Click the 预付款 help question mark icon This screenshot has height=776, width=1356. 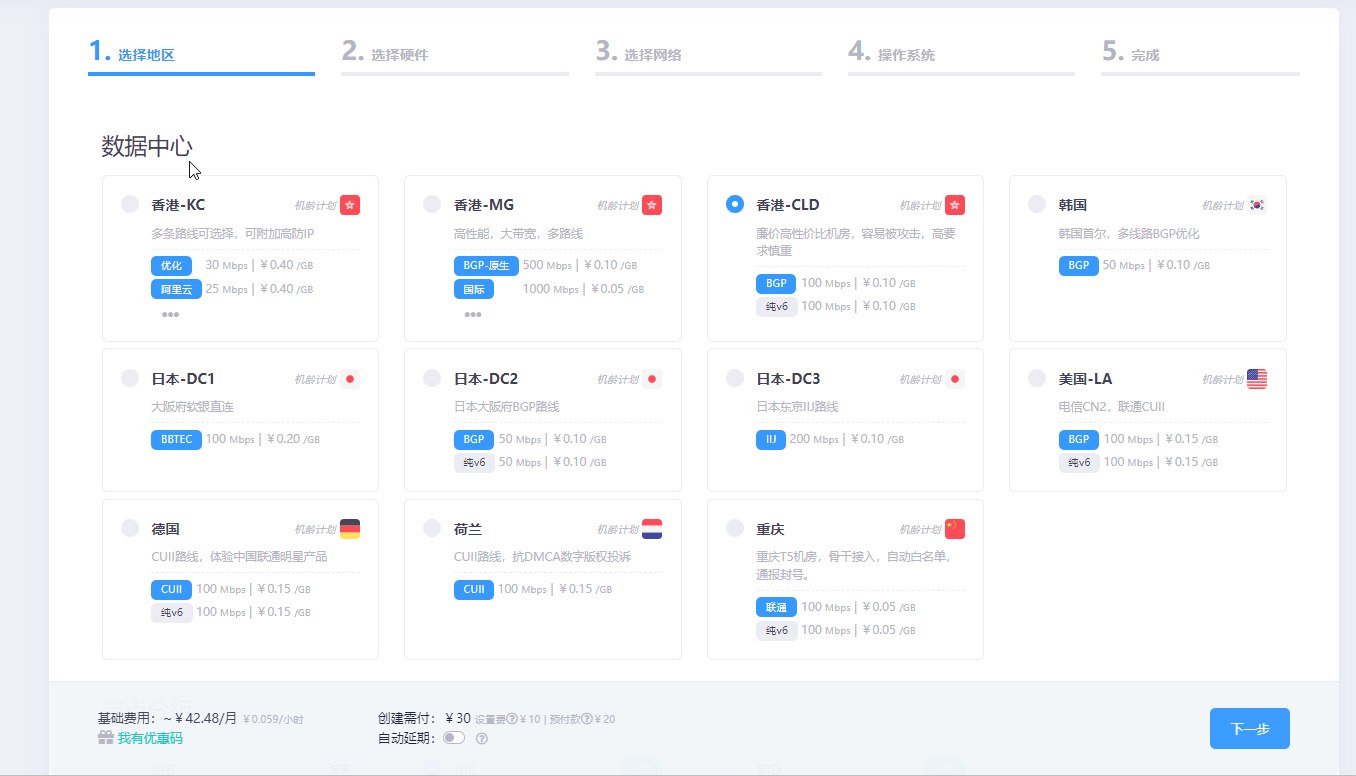tap(586, 719)
